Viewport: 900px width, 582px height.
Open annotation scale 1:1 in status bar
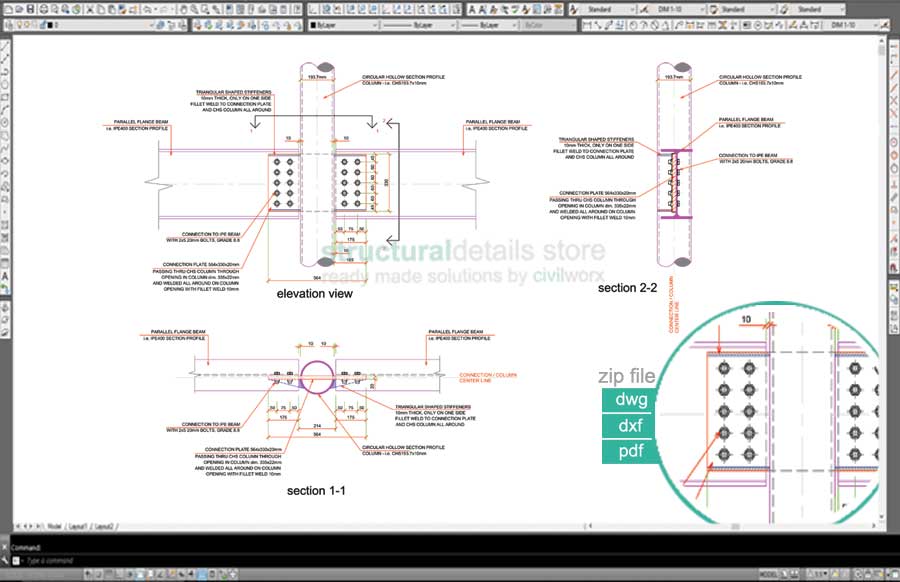coord(818,573)
